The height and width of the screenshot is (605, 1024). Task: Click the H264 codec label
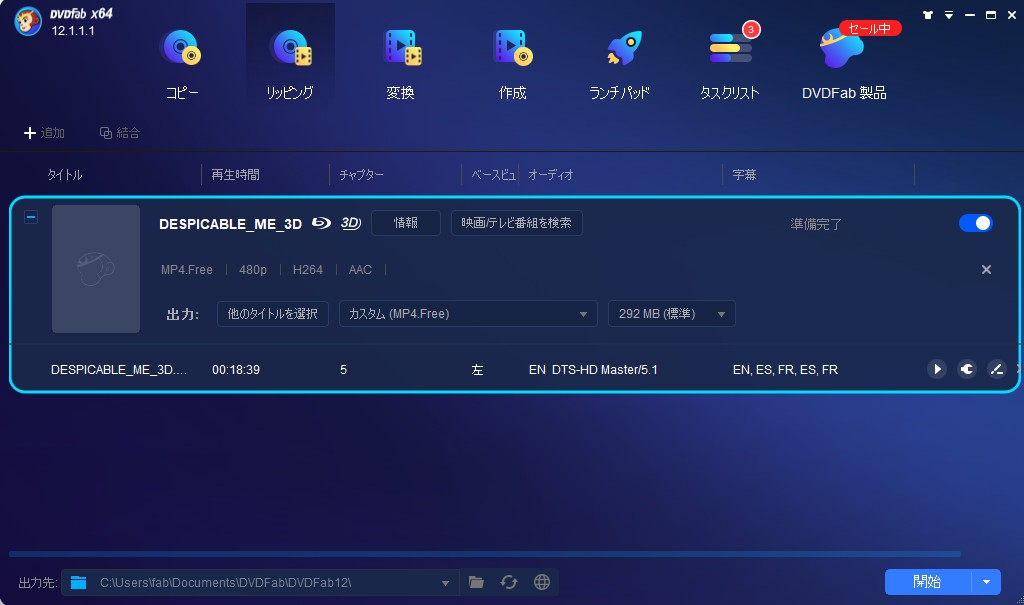308,269
